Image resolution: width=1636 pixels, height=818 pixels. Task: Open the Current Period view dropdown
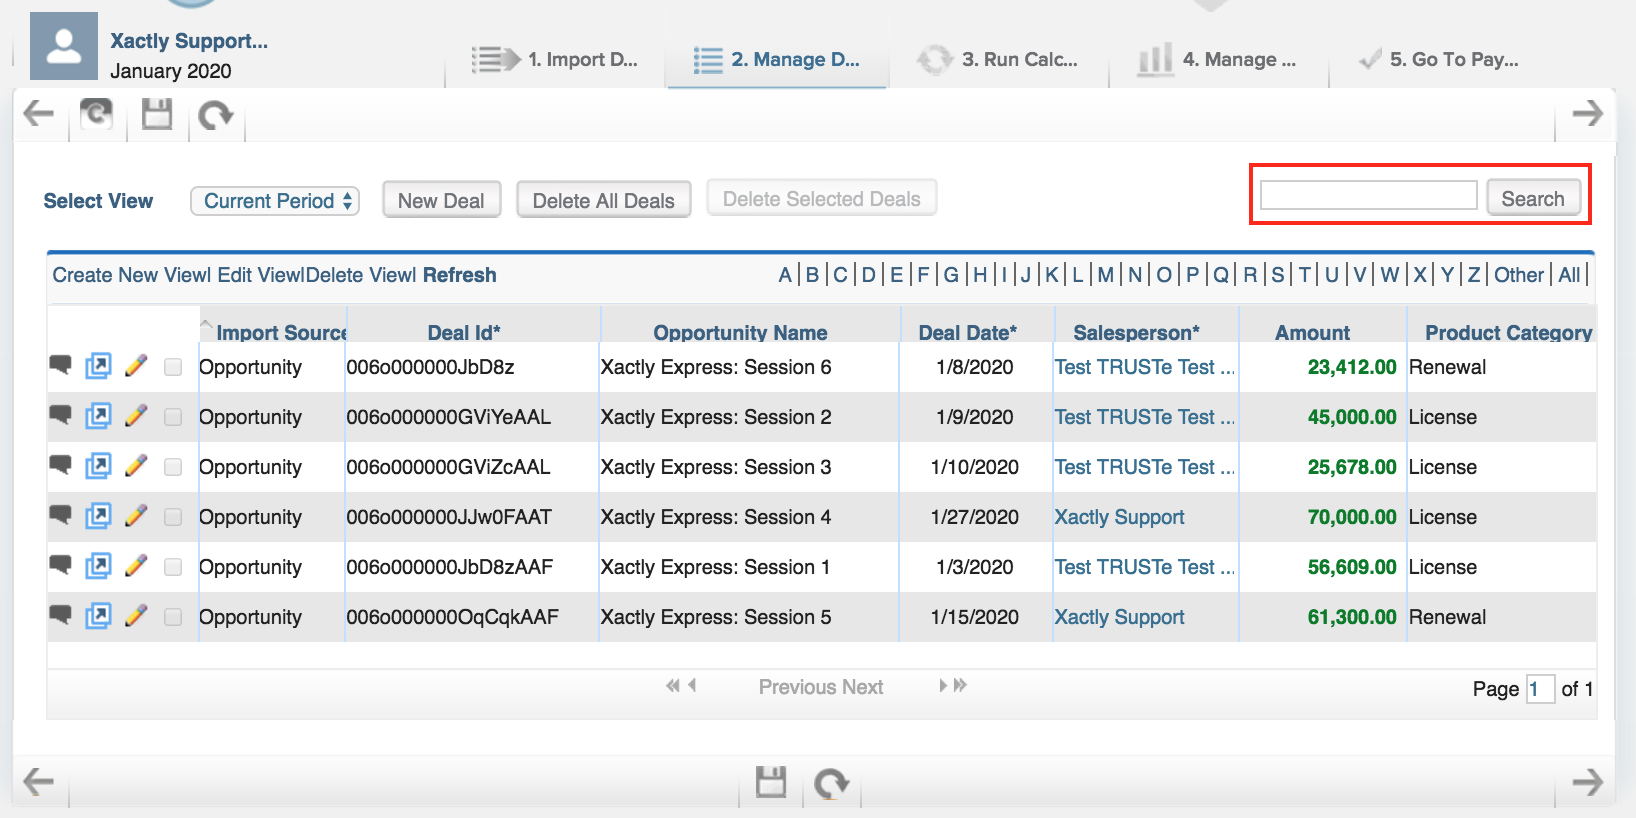275,201
